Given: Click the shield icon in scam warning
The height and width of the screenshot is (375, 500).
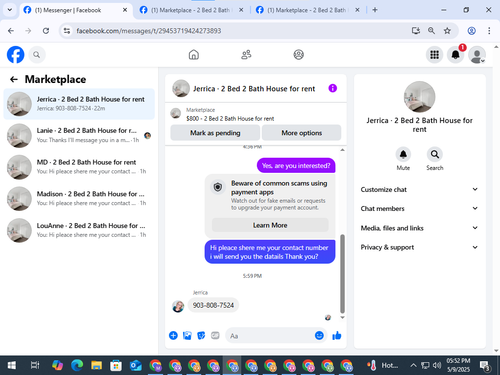Looking at the screenshot, I should point(218,187).
